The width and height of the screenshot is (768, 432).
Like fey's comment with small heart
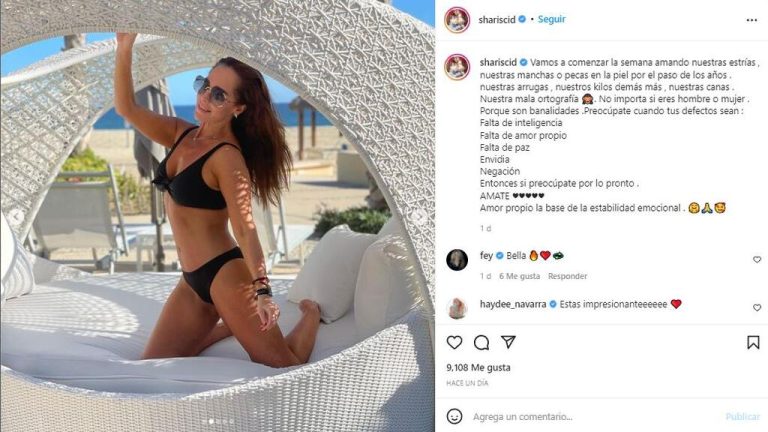point(757,260)
